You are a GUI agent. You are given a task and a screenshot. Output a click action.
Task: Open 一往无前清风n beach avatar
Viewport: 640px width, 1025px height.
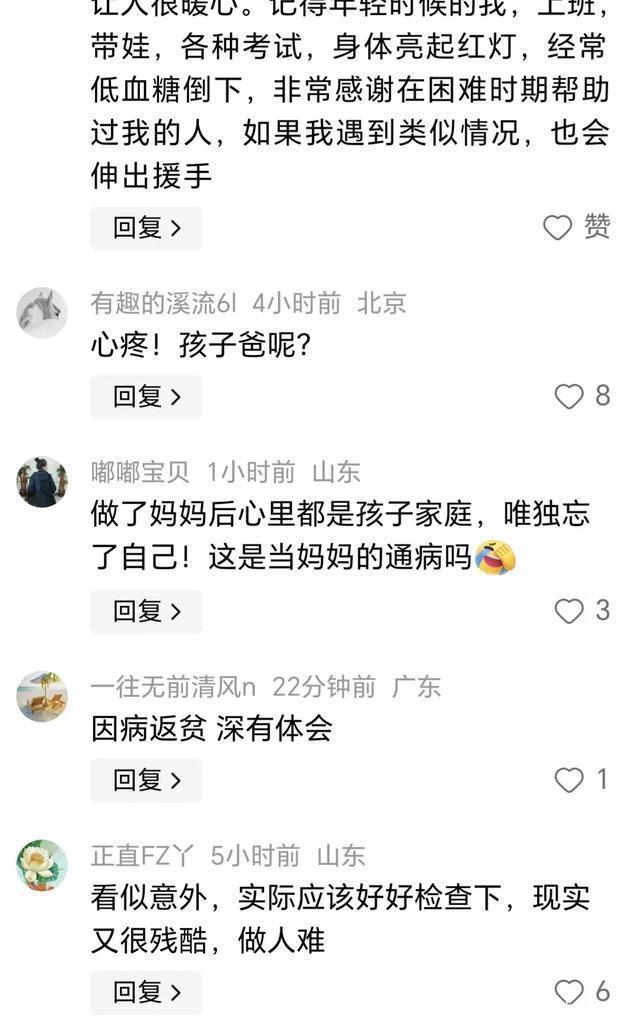click(x=42, y=696)
